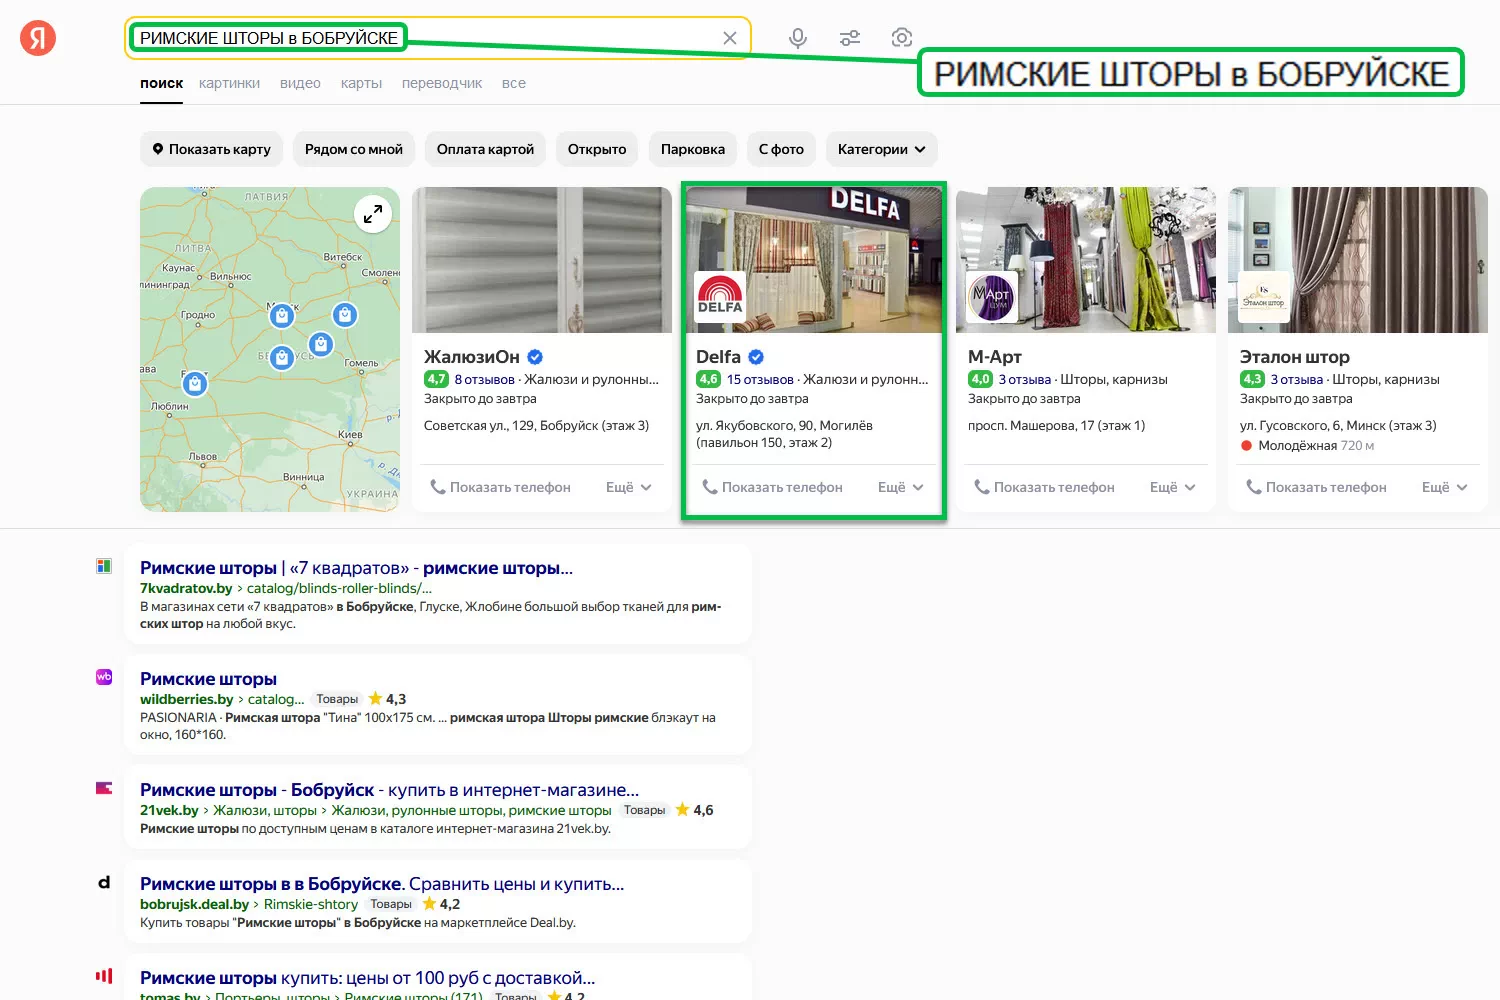The height and width of the screenshot is (1000, 1500).
Task: Open the ЖалюзиОн business title
Action: tap(472, 357)
